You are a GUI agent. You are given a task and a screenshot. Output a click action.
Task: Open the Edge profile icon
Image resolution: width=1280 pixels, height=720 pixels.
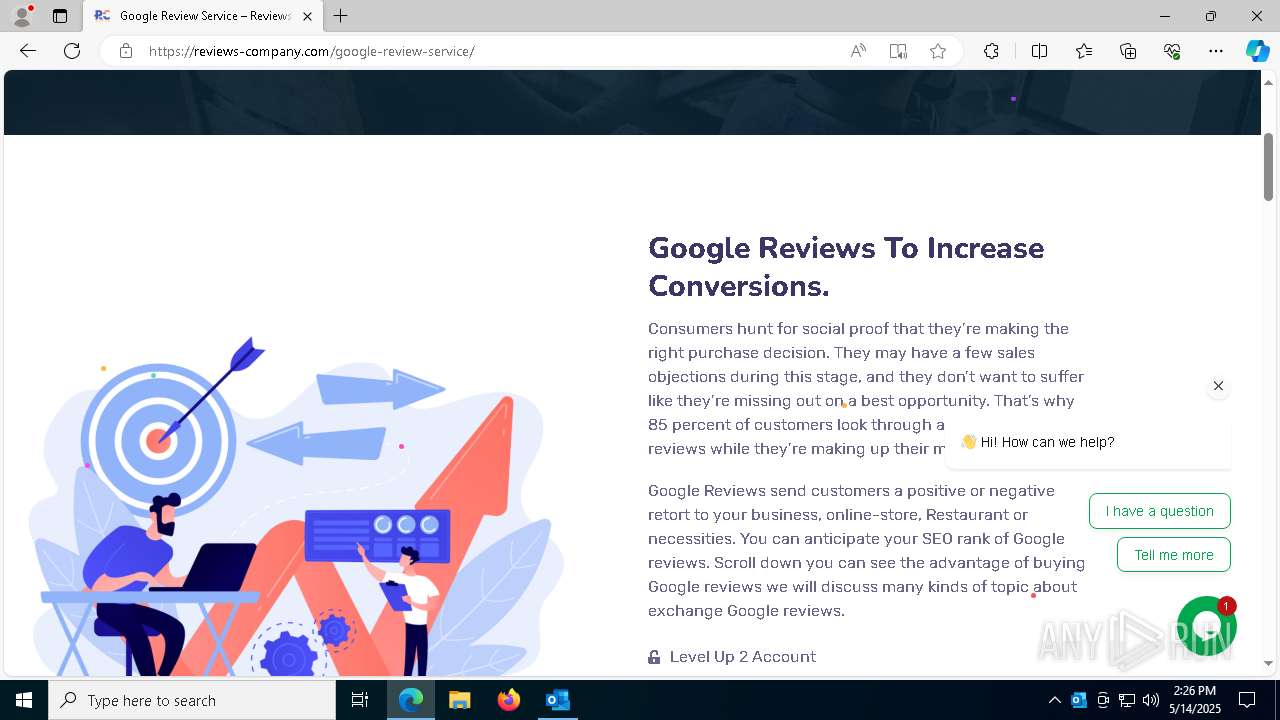tap(22, 16)
